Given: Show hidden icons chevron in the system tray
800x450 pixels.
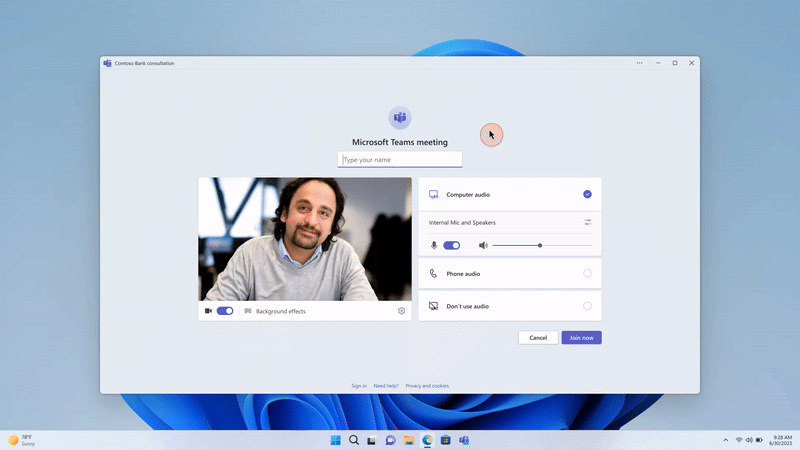Looking at the screenshot, I should coord(726,440).
